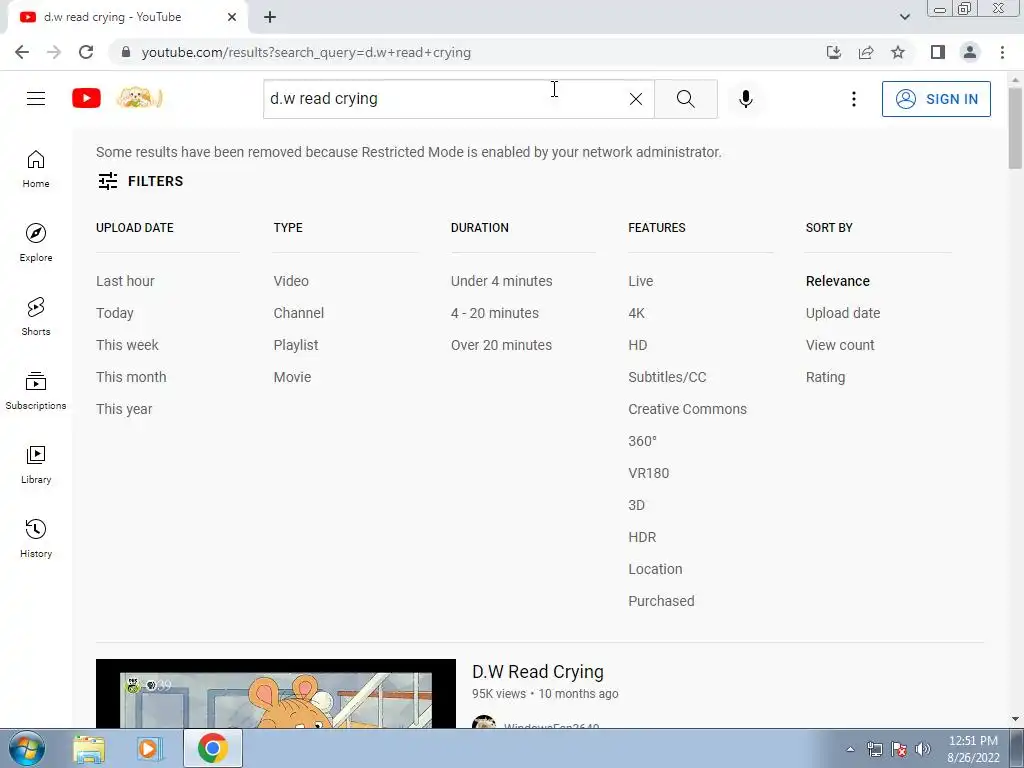Open Home in the sidebar
This screenshot has width=1024, height=768.
point(36,169)
